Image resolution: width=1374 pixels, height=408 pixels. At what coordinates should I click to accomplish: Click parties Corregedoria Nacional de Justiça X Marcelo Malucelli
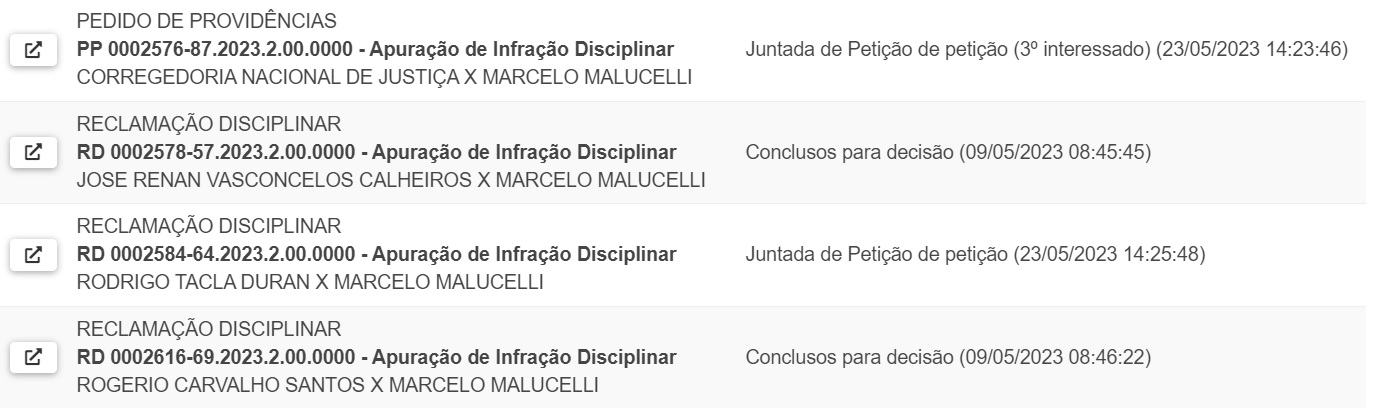384,77
